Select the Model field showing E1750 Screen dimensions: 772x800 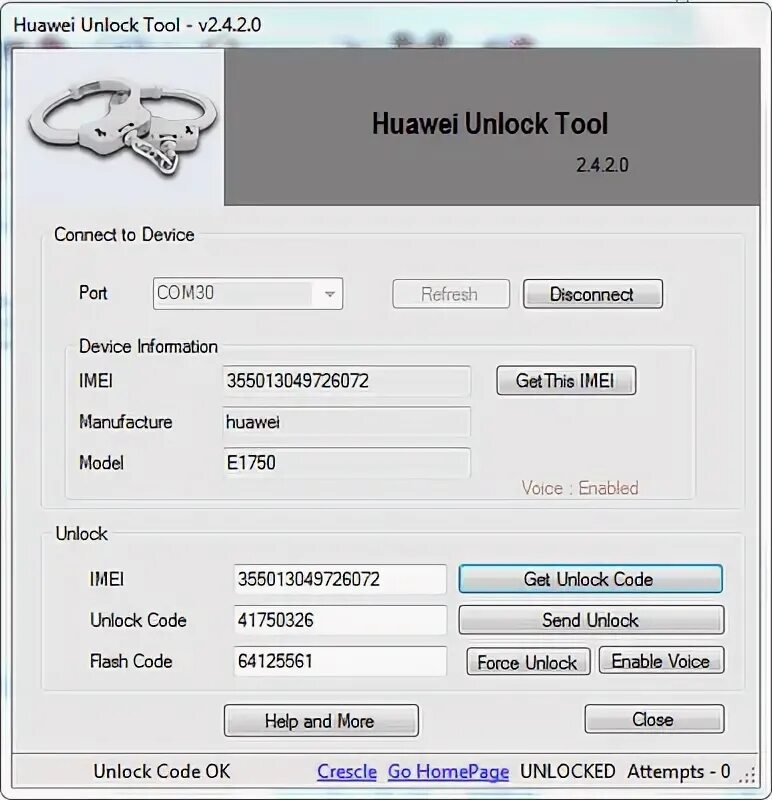(346, 463)
